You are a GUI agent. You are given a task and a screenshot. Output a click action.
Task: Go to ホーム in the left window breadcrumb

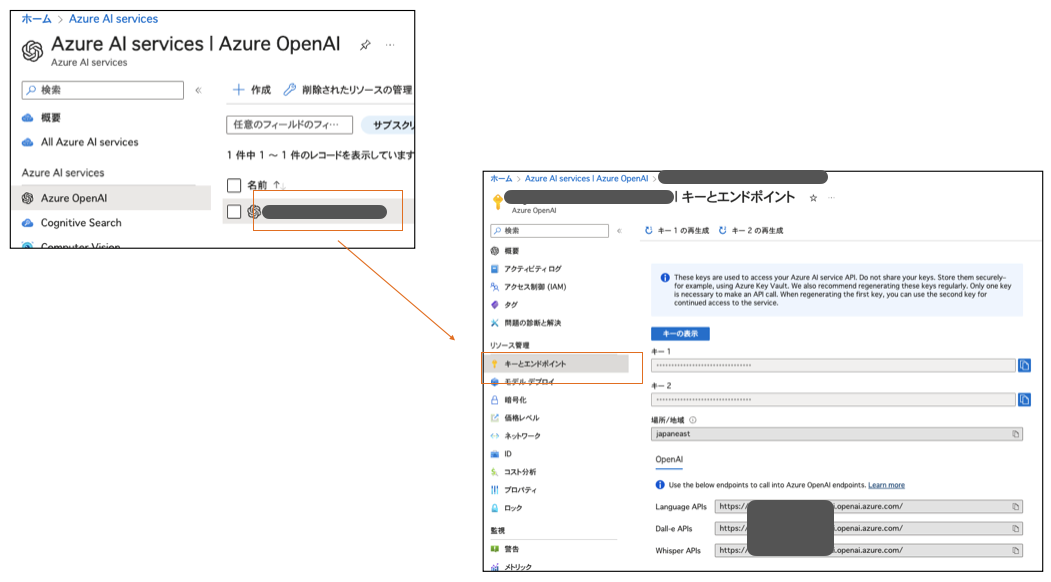point(36,19)
